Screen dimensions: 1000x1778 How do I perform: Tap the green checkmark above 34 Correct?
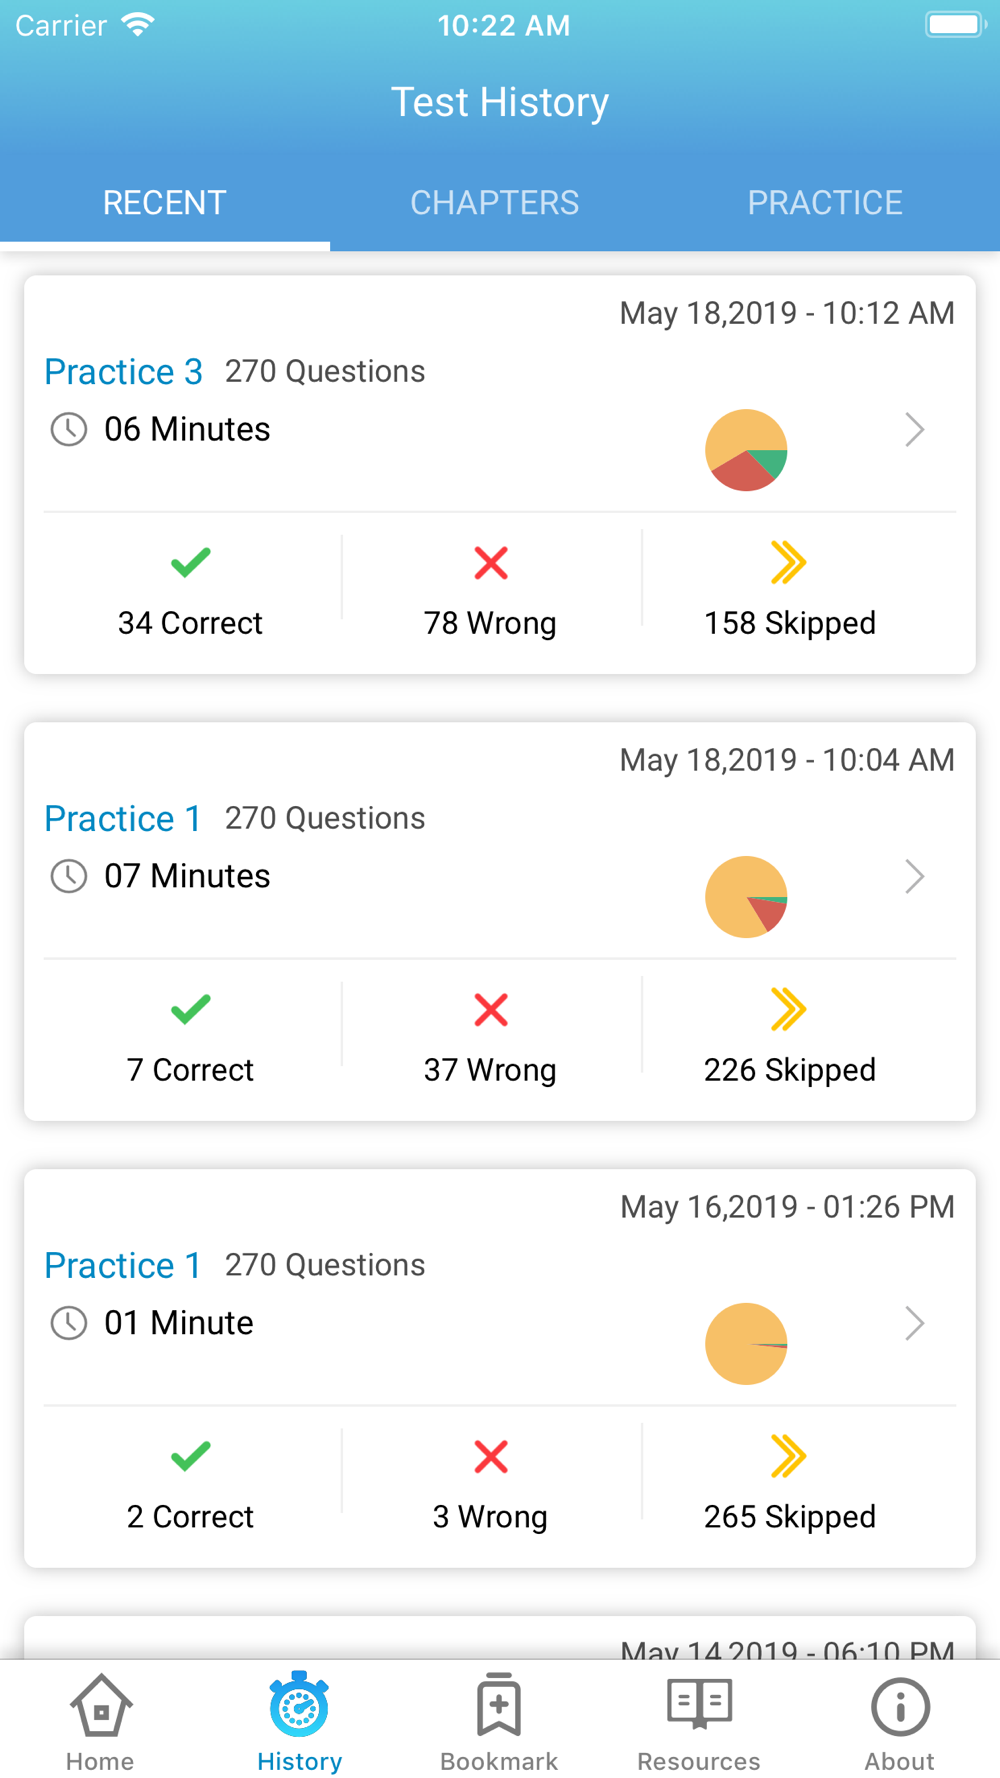click(x=190, y=563)
